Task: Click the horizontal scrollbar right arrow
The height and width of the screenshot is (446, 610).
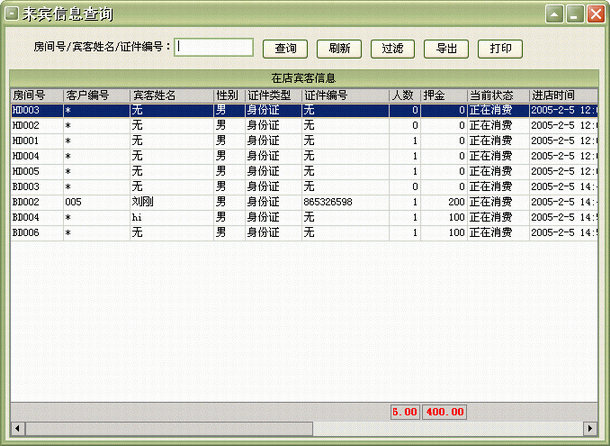Action: coord(592,429)
